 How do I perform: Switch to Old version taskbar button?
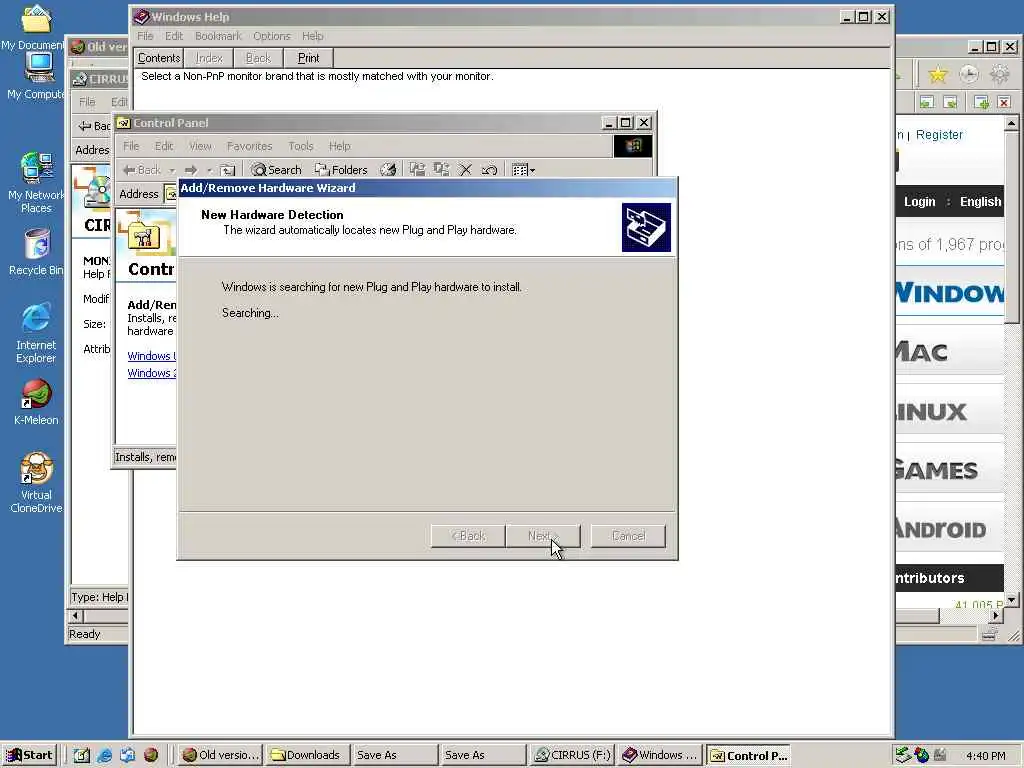click(221, 755)
